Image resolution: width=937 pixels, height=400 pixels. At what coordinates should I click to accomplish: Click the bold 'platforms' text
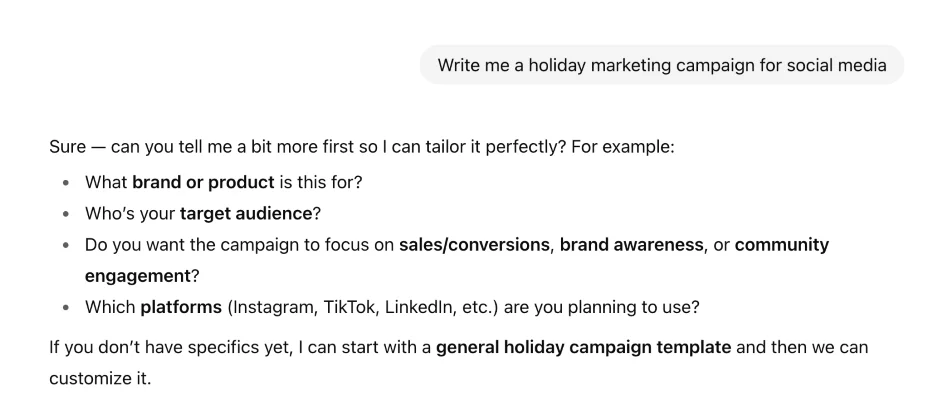[181, 306]
